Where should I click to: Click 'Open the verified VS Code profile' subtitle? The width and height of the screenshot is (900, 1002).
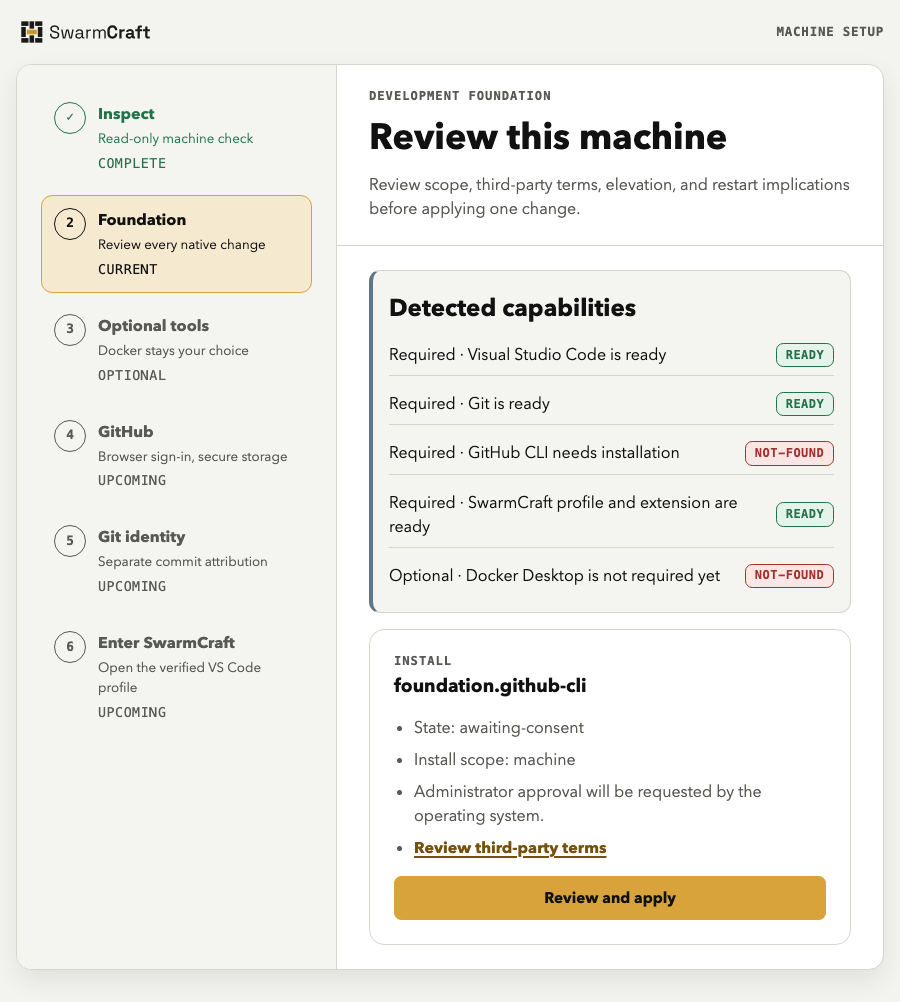179,677
